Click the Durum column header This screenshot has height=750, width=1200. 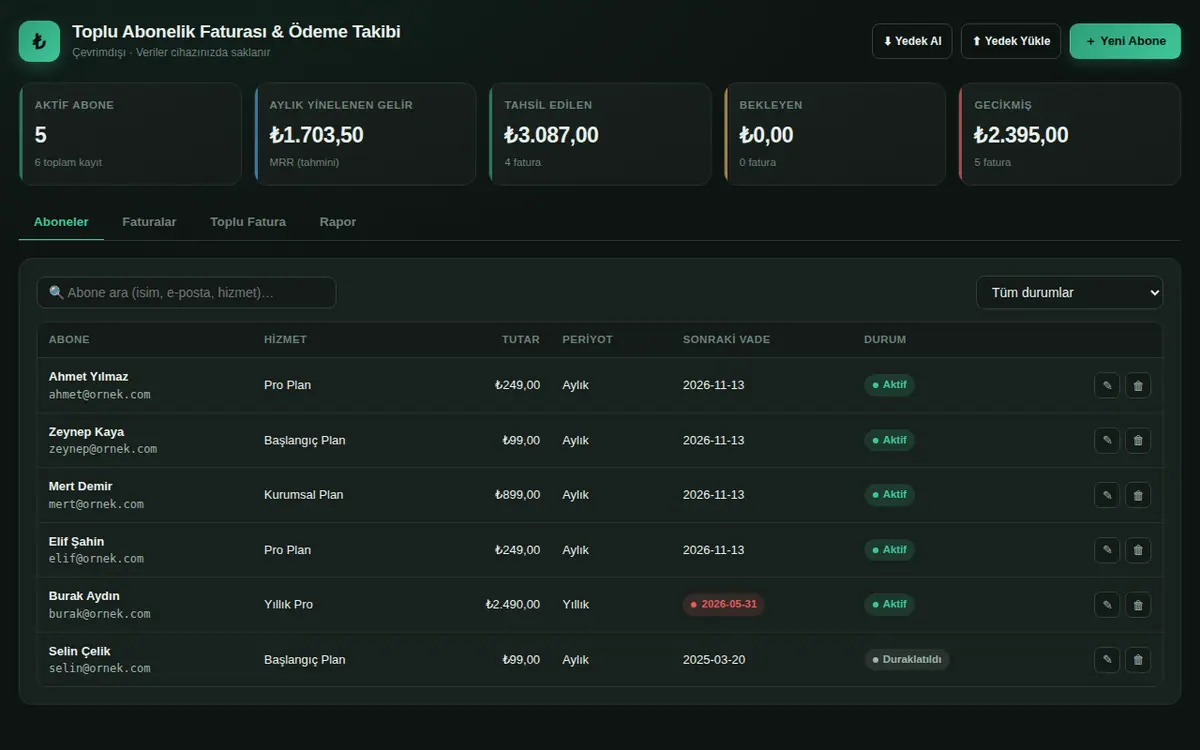pos(885,340)
